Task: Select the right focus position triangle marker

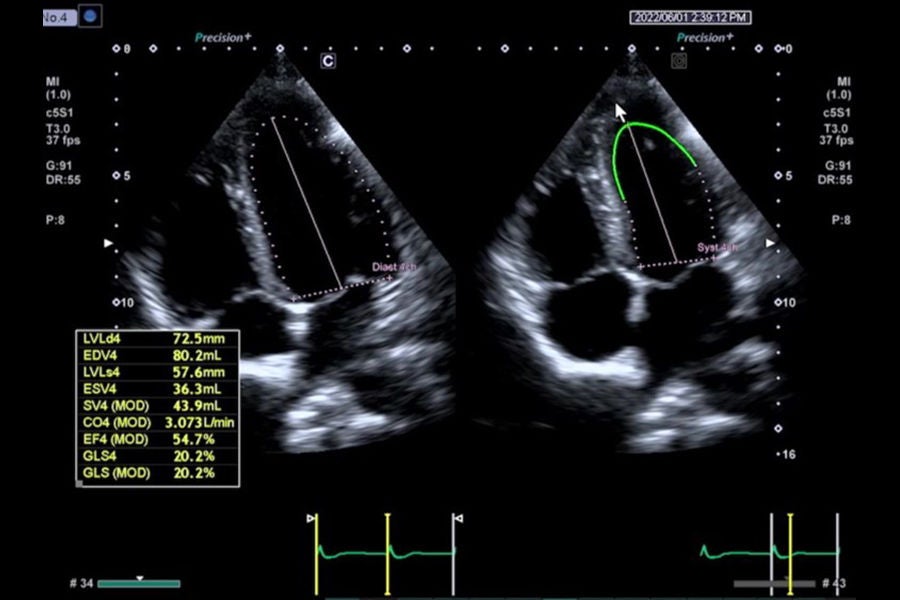Action: [770, 243]
